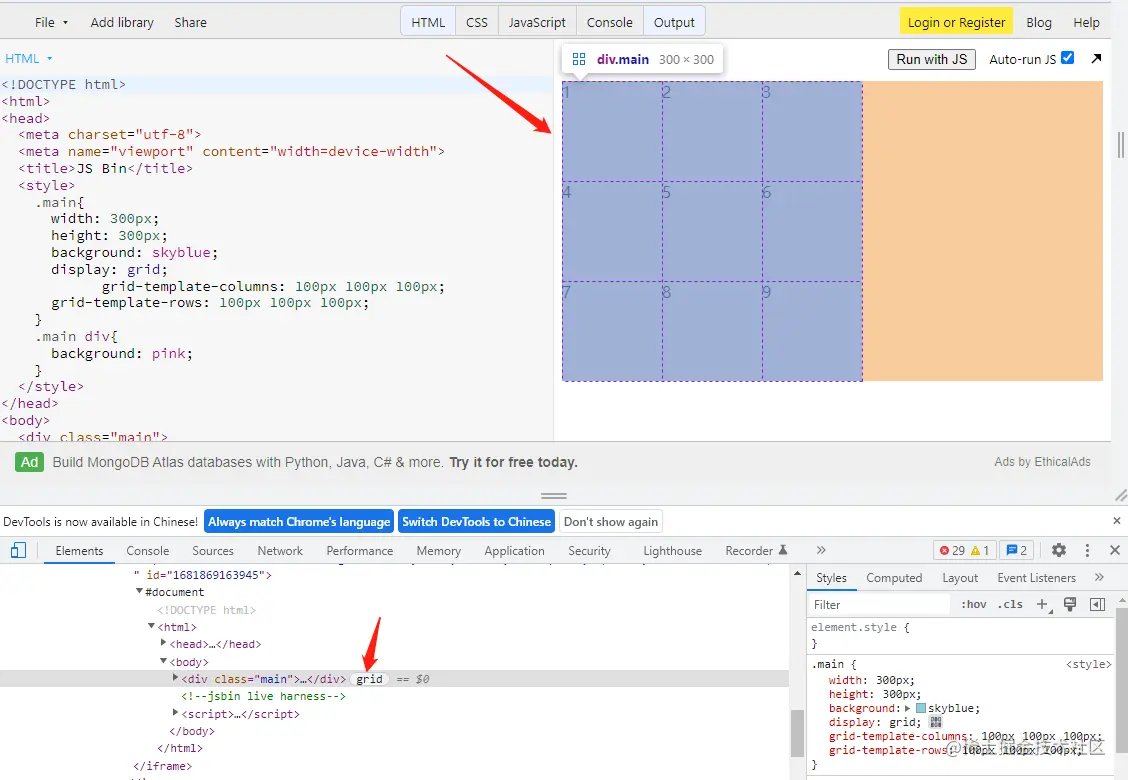Switch to the Sources tab
This screenshot has height=780, width=1128.
click(213, 550)
